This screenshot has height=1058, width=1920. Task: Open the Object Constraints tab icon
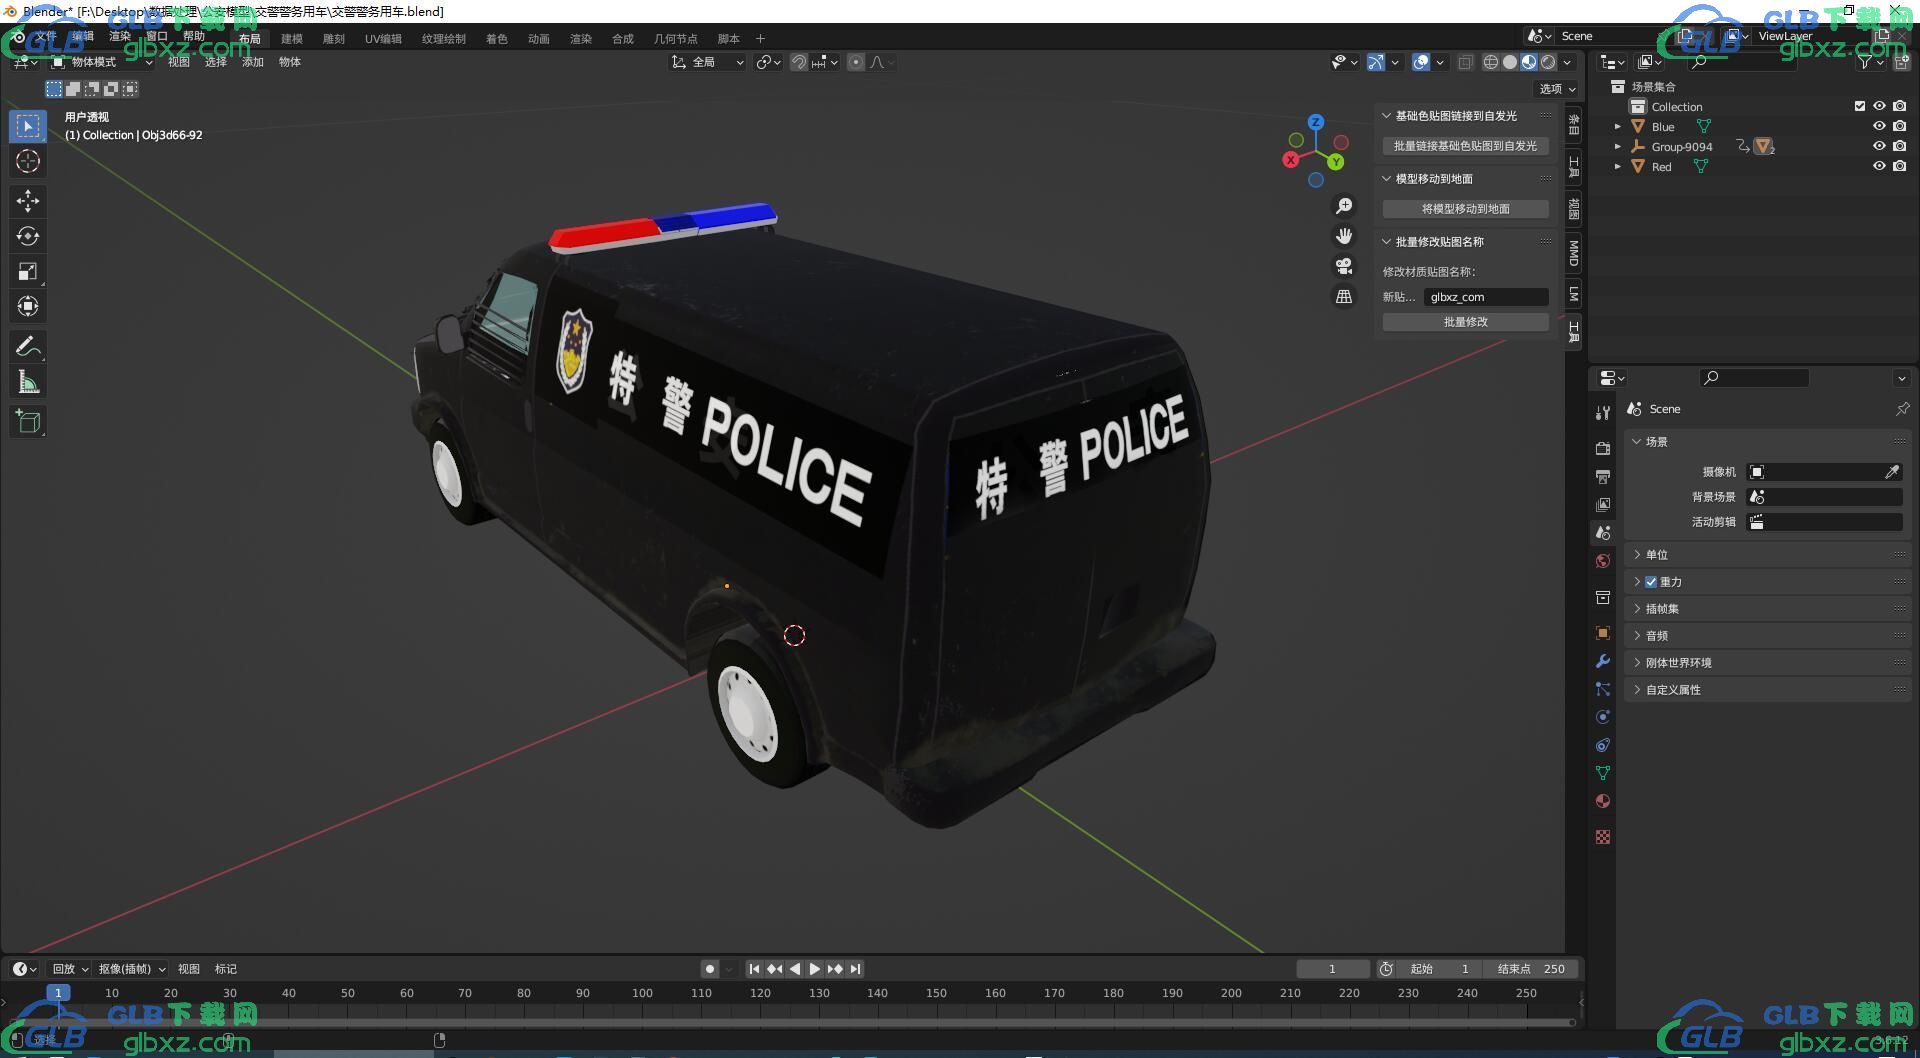[1603, 745]
